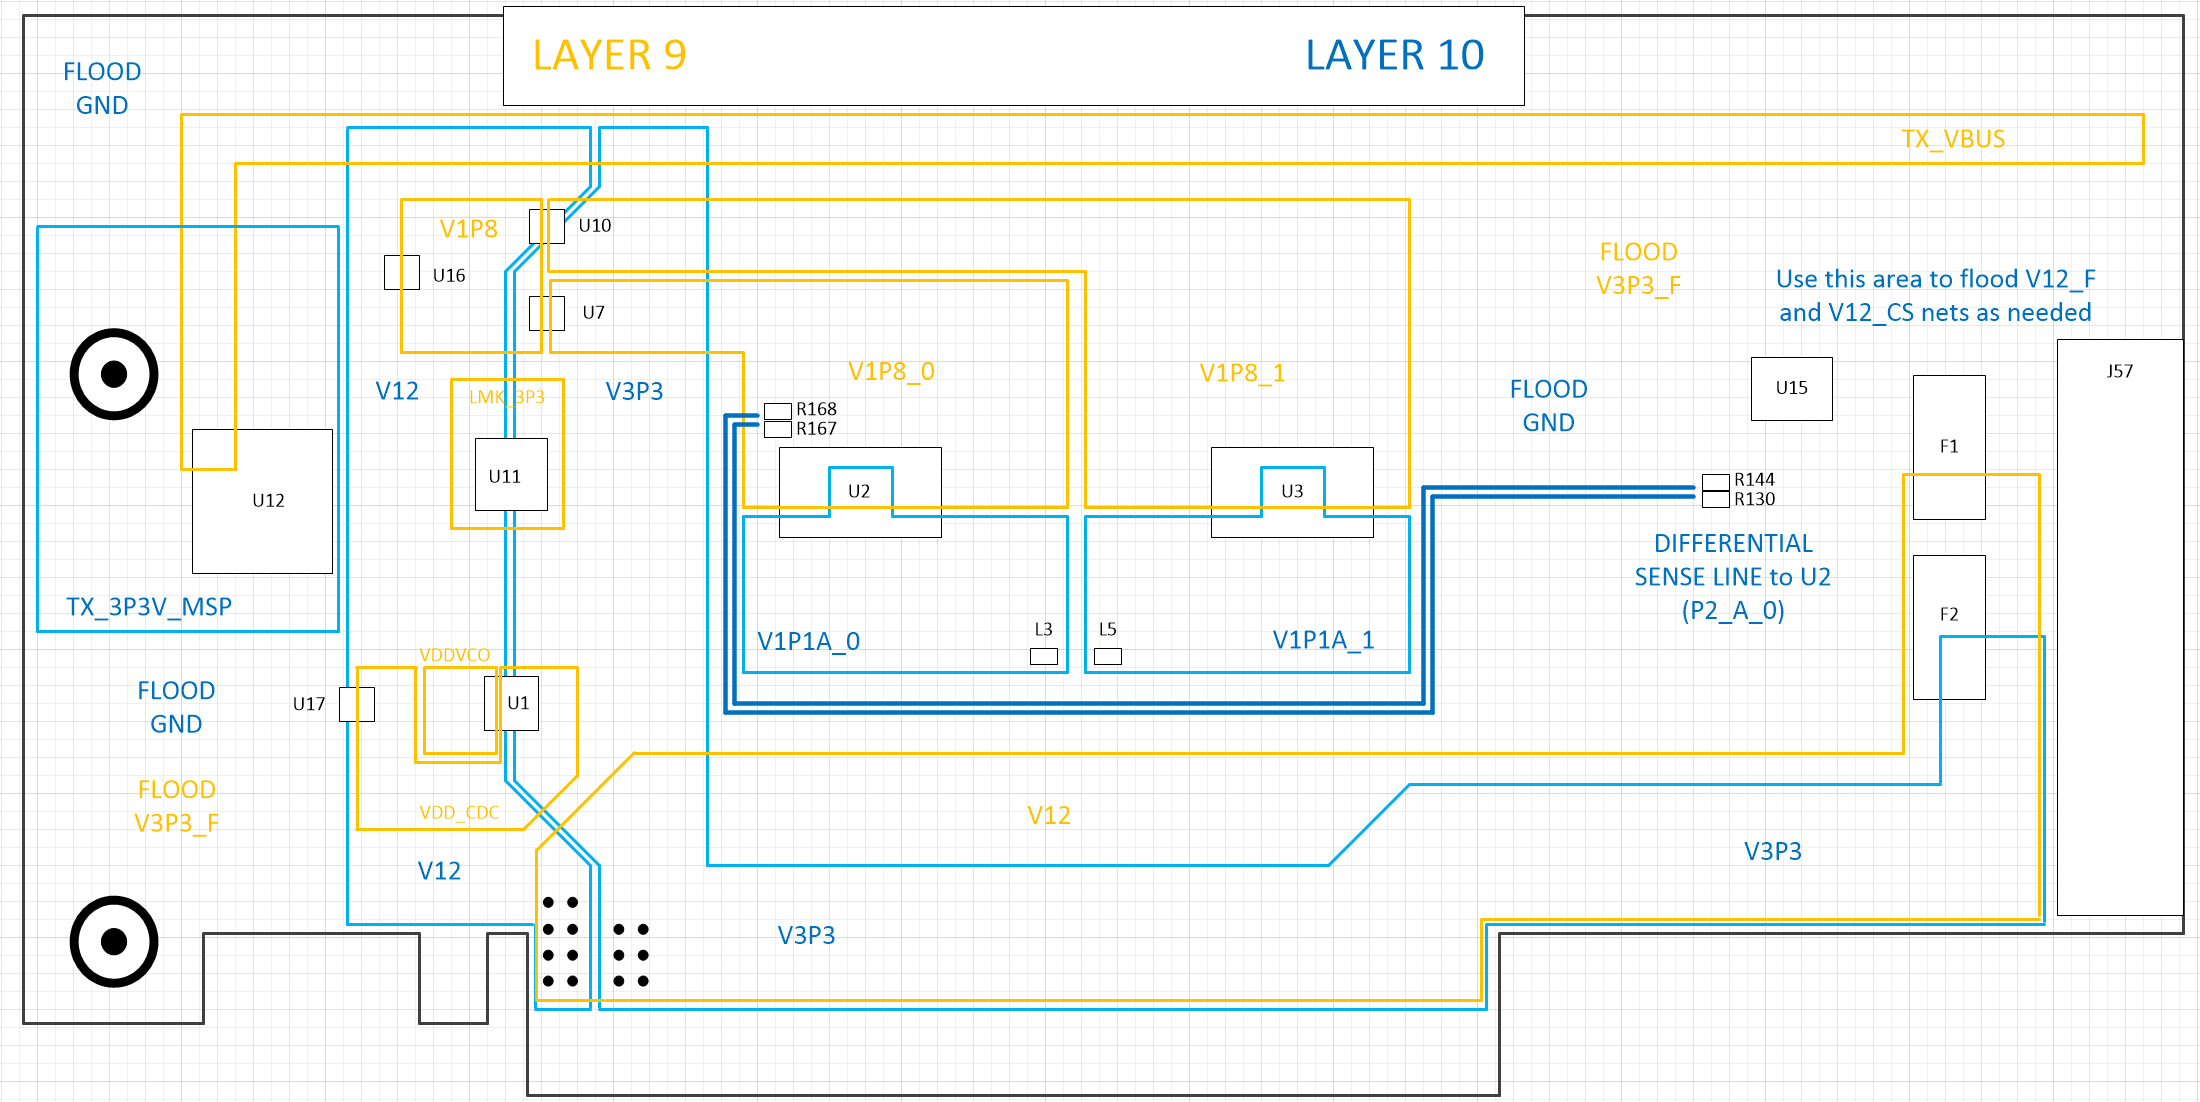Viewport: 2200px width, 1102px height.
Task: Select the V1P8_1 region label
Action: [1242, 373]
